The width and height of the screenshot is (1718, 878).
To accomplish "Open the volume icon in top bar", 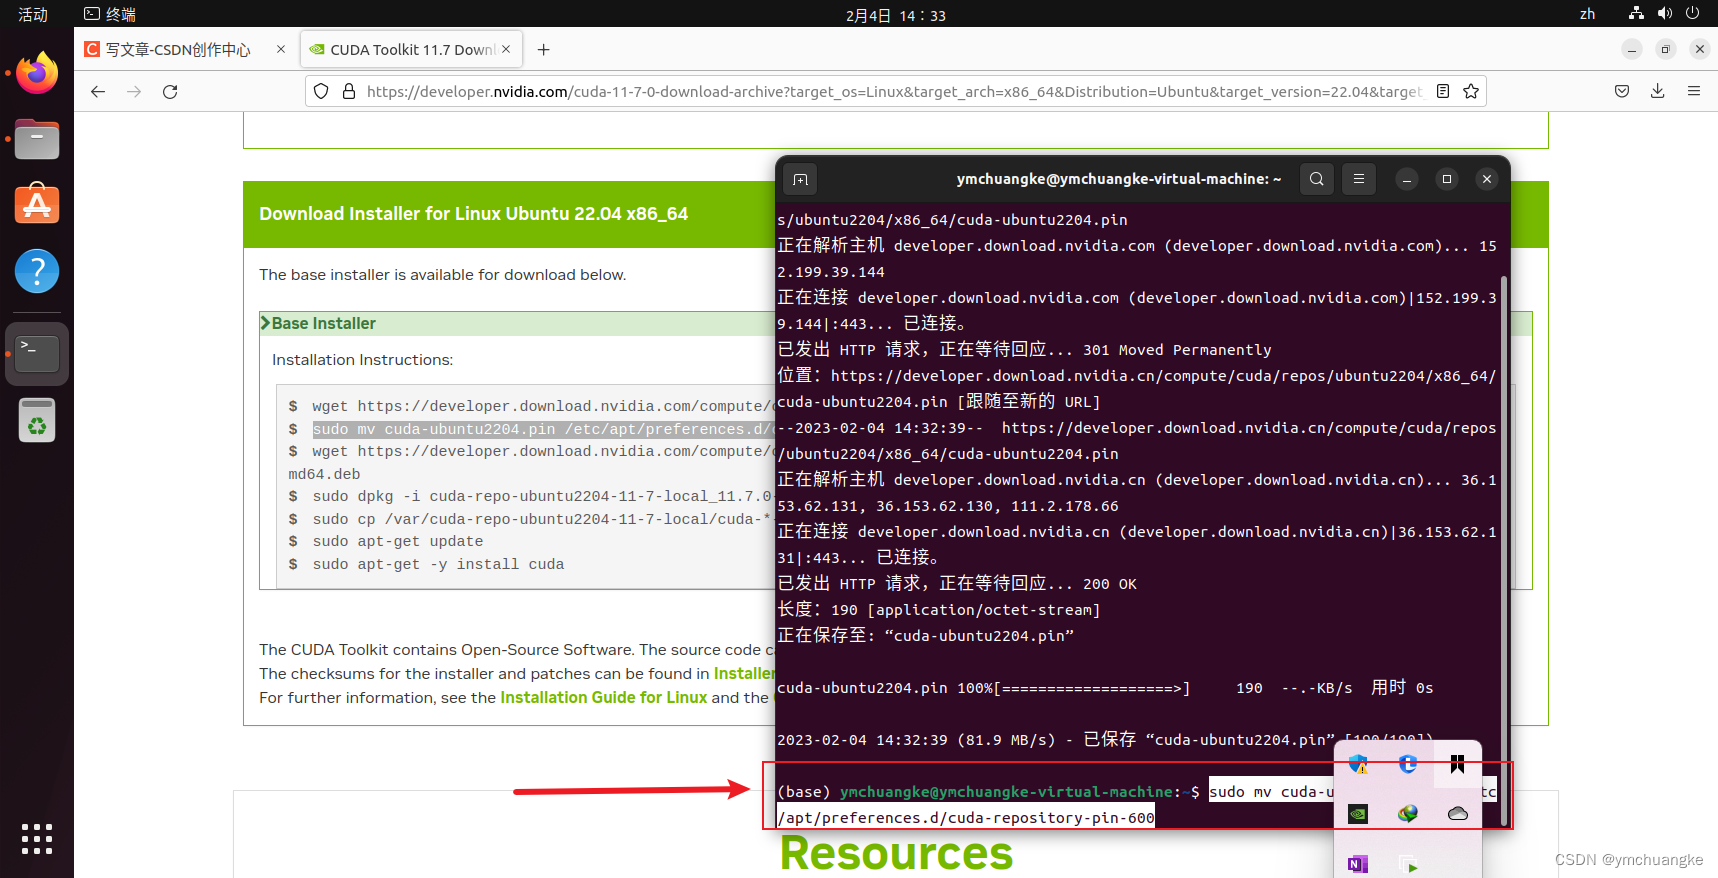I will tap(1664, 13).
